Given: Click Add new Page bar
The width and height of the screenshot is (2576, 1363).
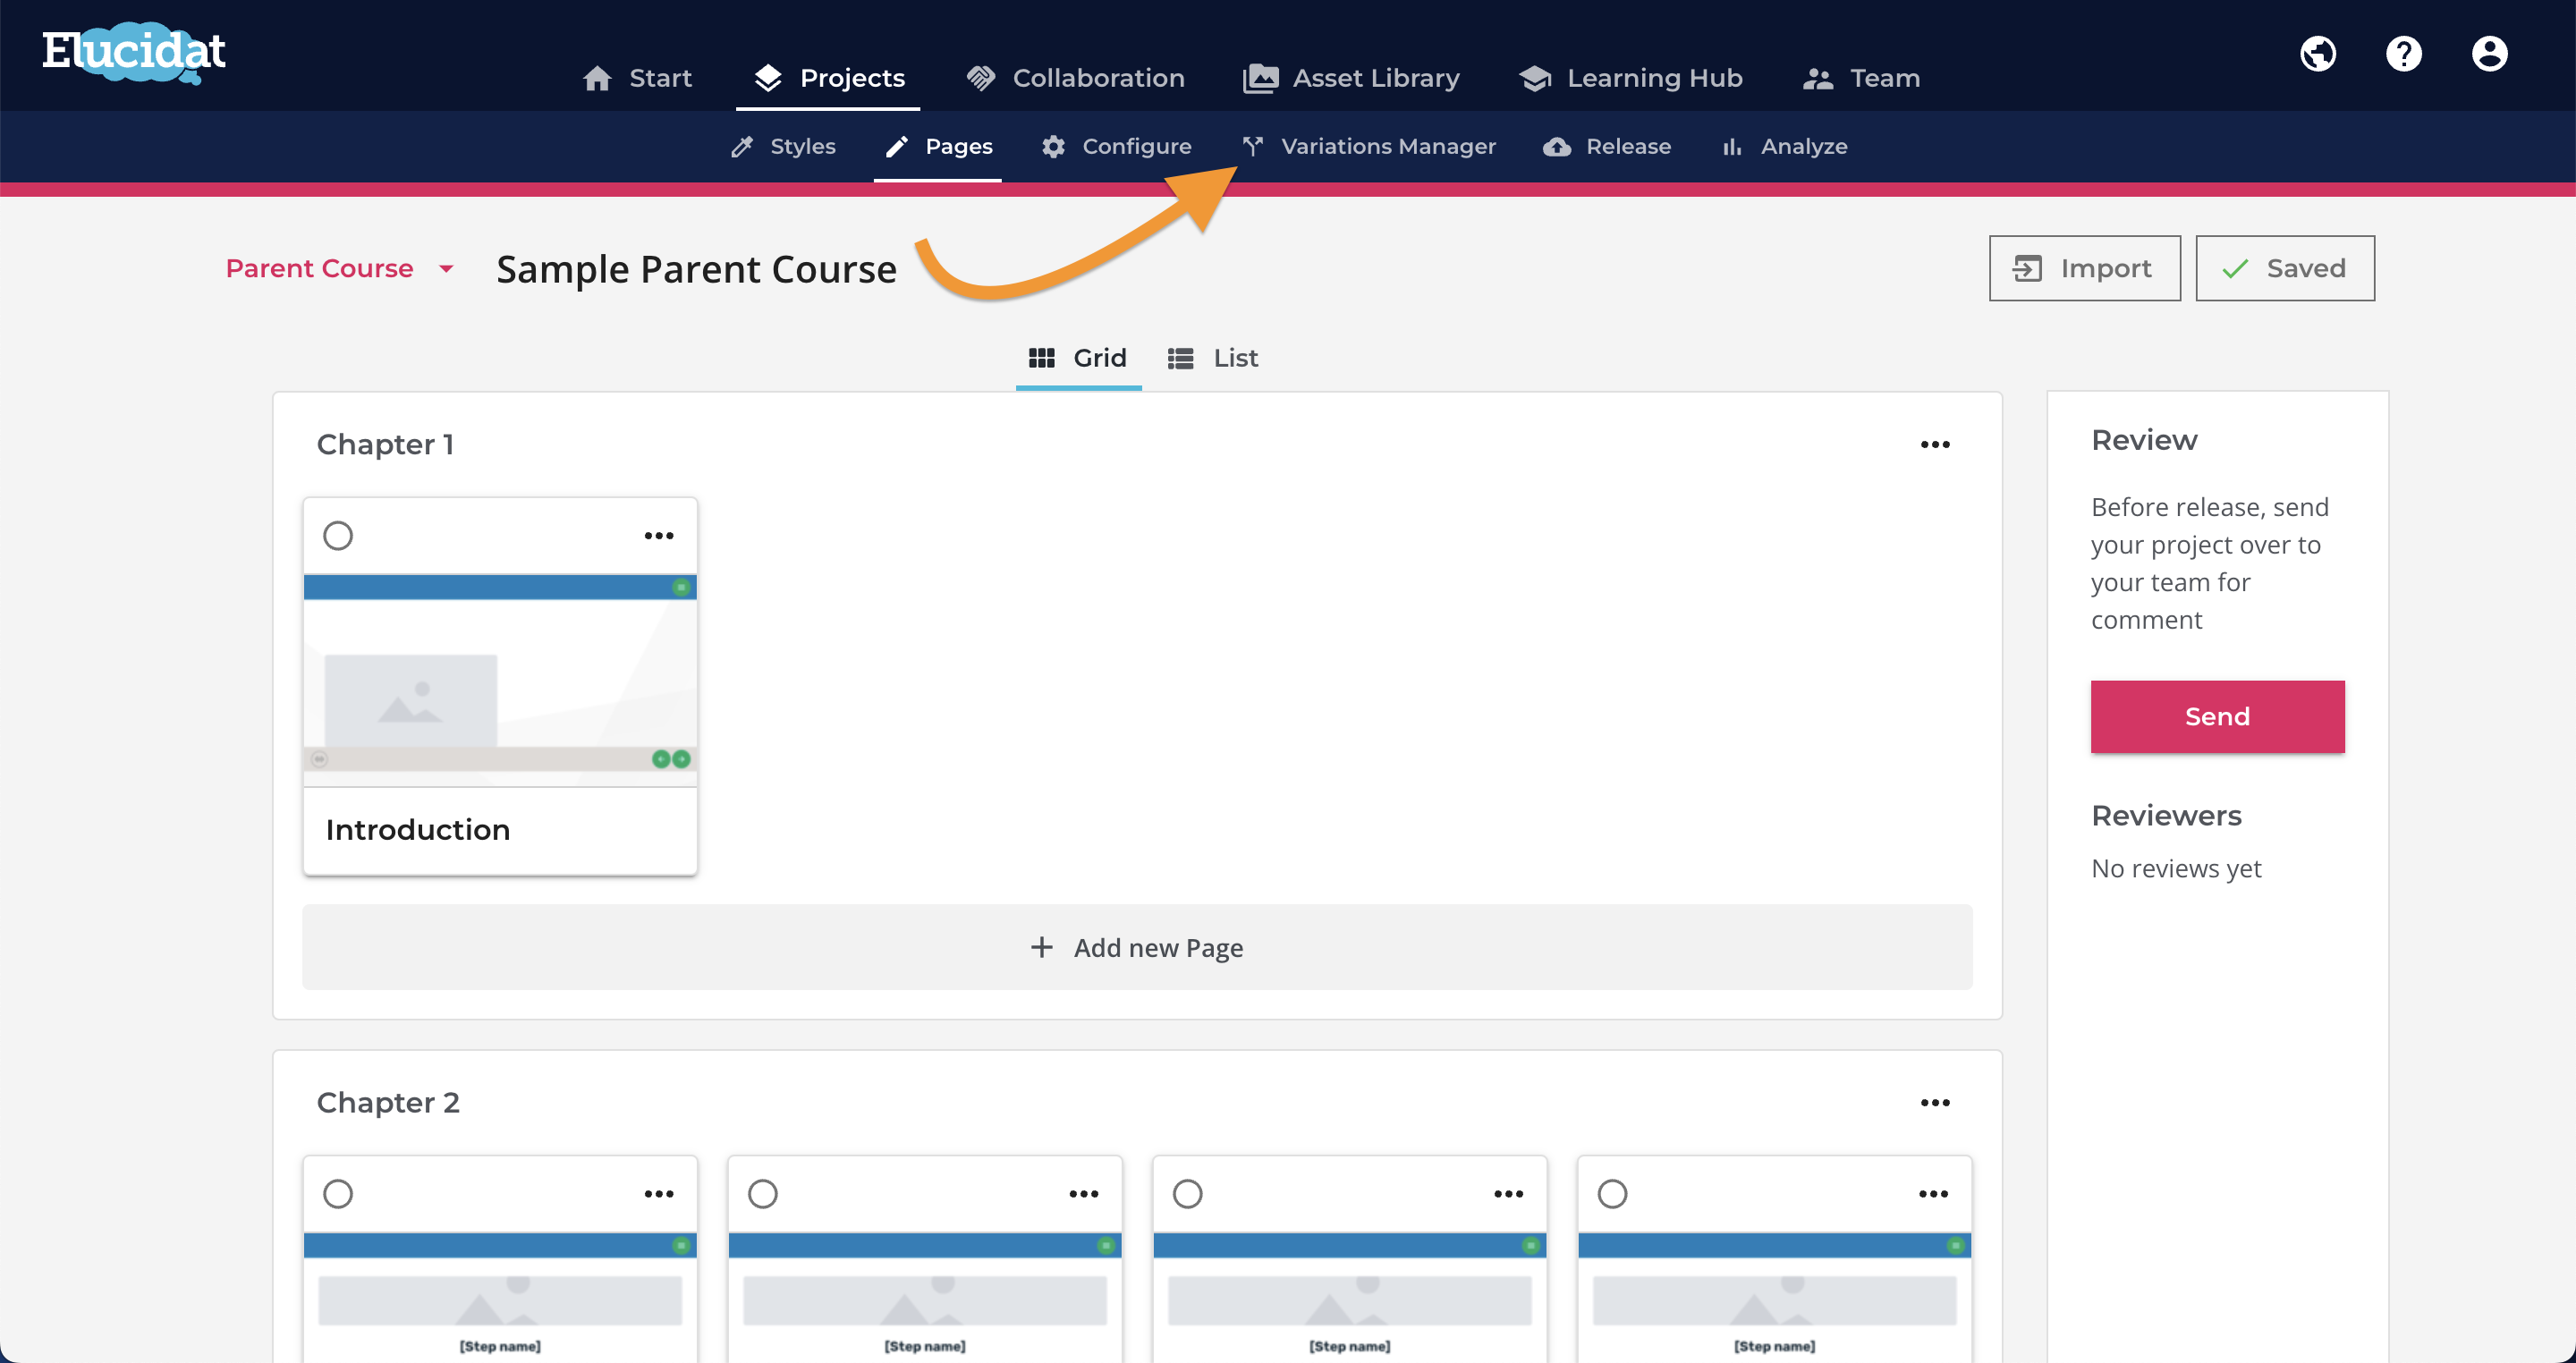Looking at the screenshot, I should [x=1137, y=947].
